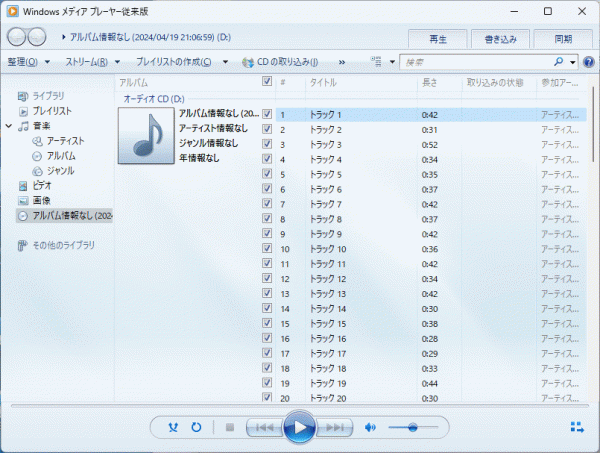Go to previous track
The width and height of the screenshot is (600, 453).
point(265,427)
